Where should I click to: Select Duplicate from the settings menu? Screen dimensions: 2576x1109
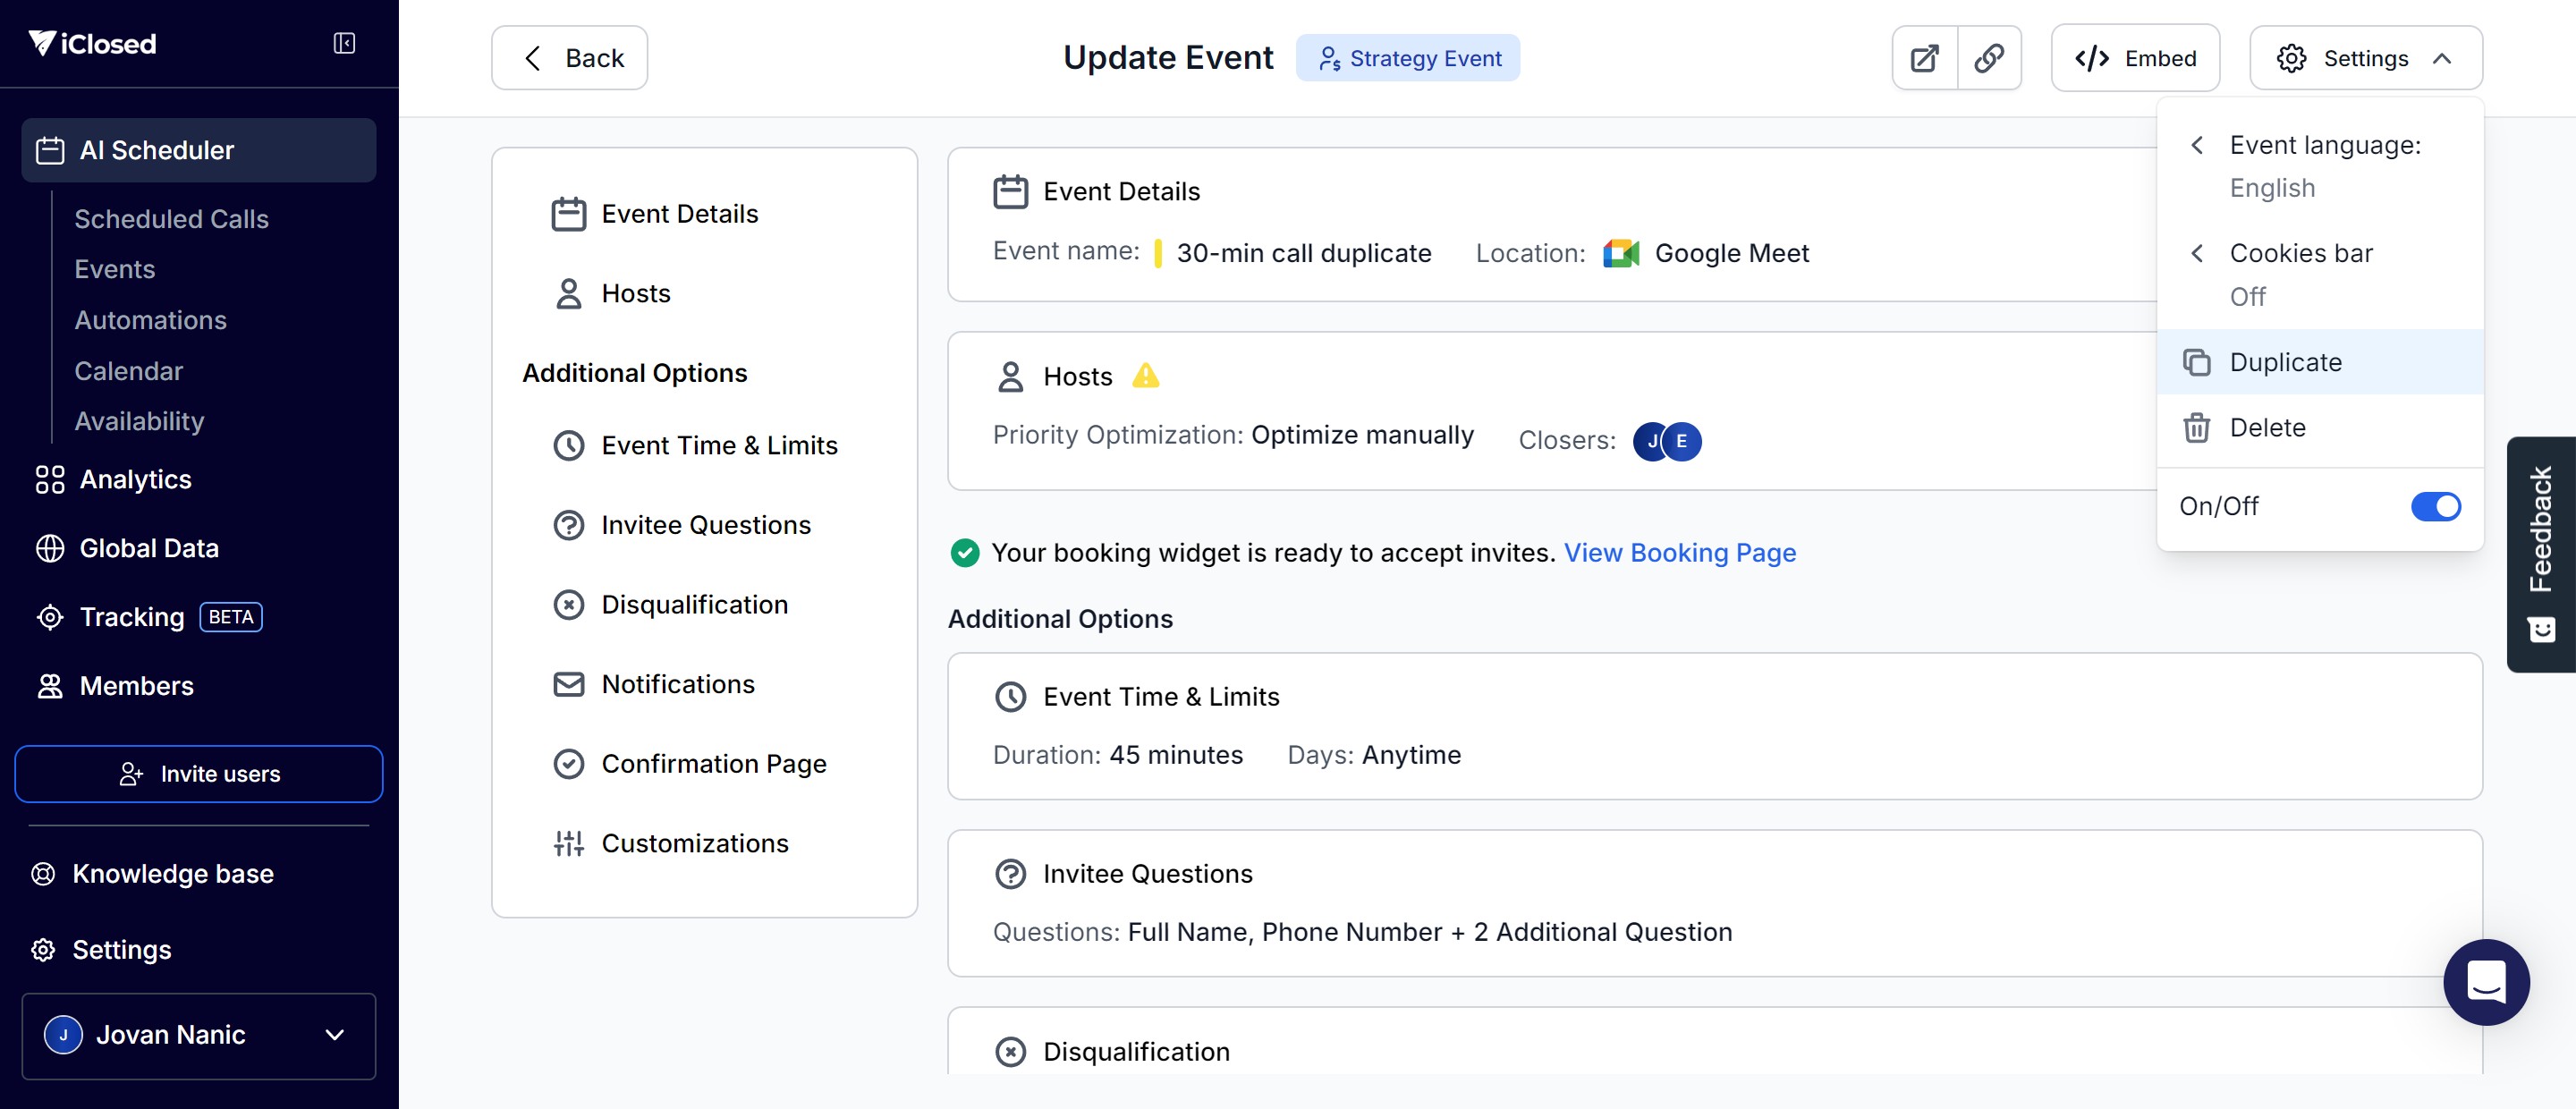2286,362
